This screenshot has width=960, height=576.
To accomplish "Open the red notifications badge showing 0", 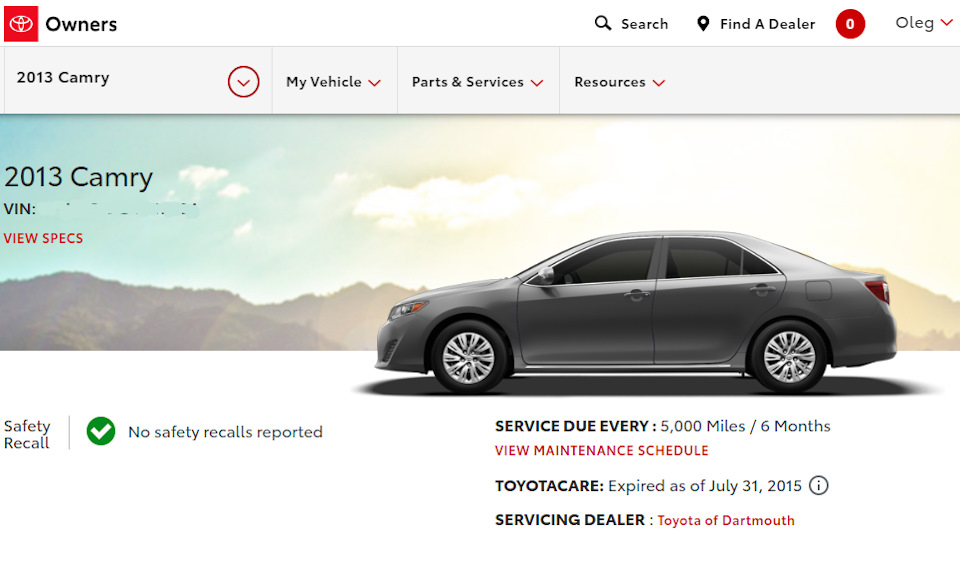I will pyautogui.click(x=850, y=24).
